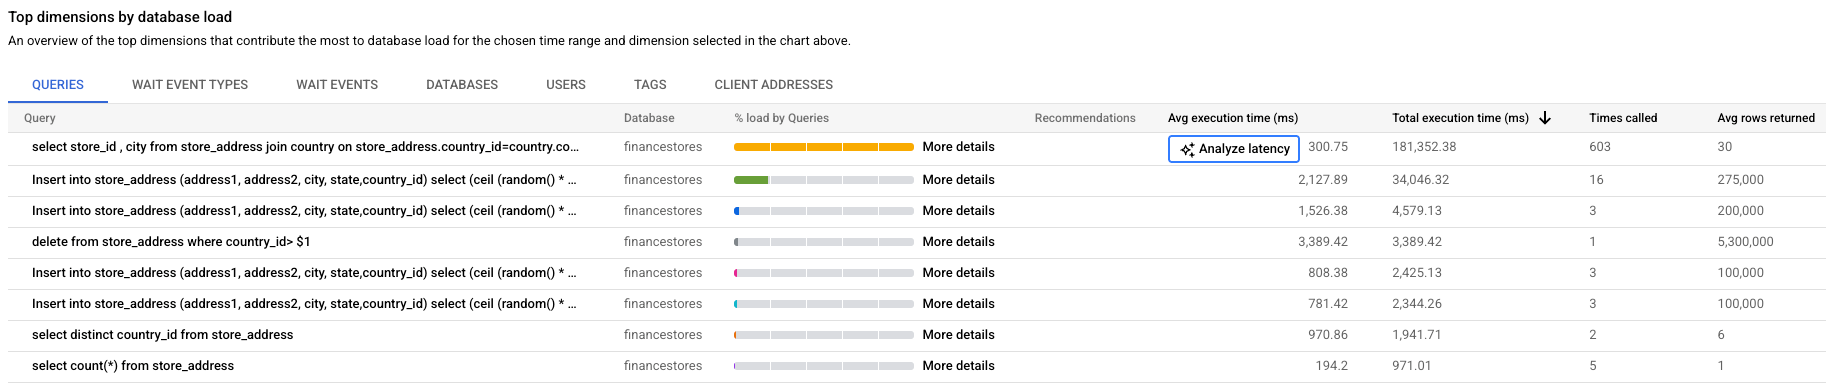
Task: Select the Databases tab
Action: tap(462, 85)
